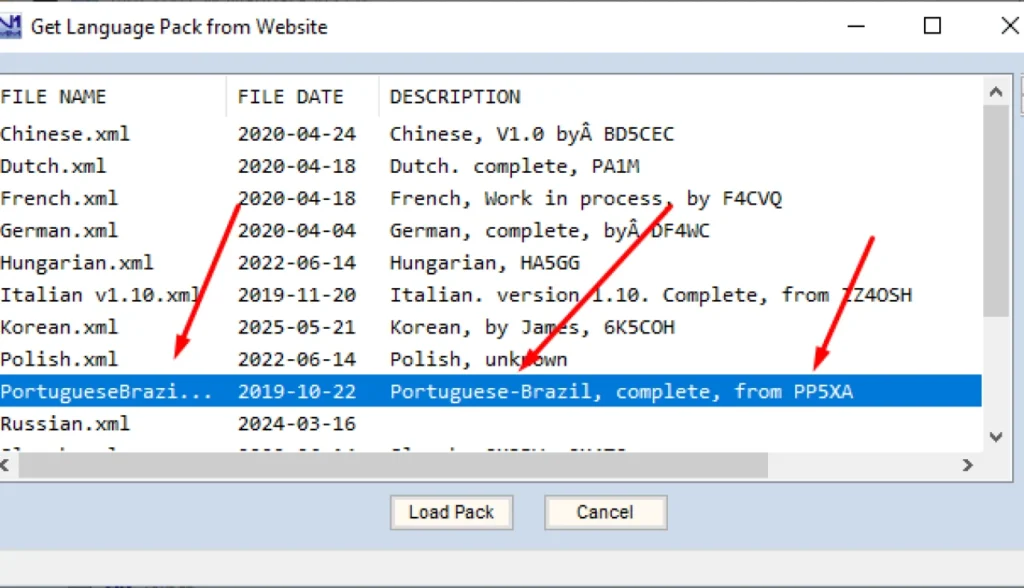Click the FILE DATE column header
Viewport: 1024px width, 588px height.
[291, 97]
